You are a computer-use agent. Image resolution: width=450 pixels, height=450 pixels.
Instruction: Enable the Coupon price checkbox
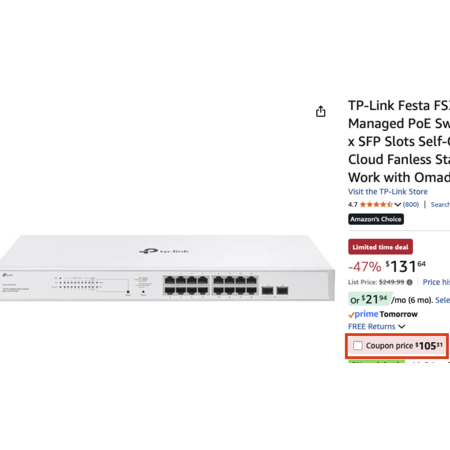[x=358, y=346]
